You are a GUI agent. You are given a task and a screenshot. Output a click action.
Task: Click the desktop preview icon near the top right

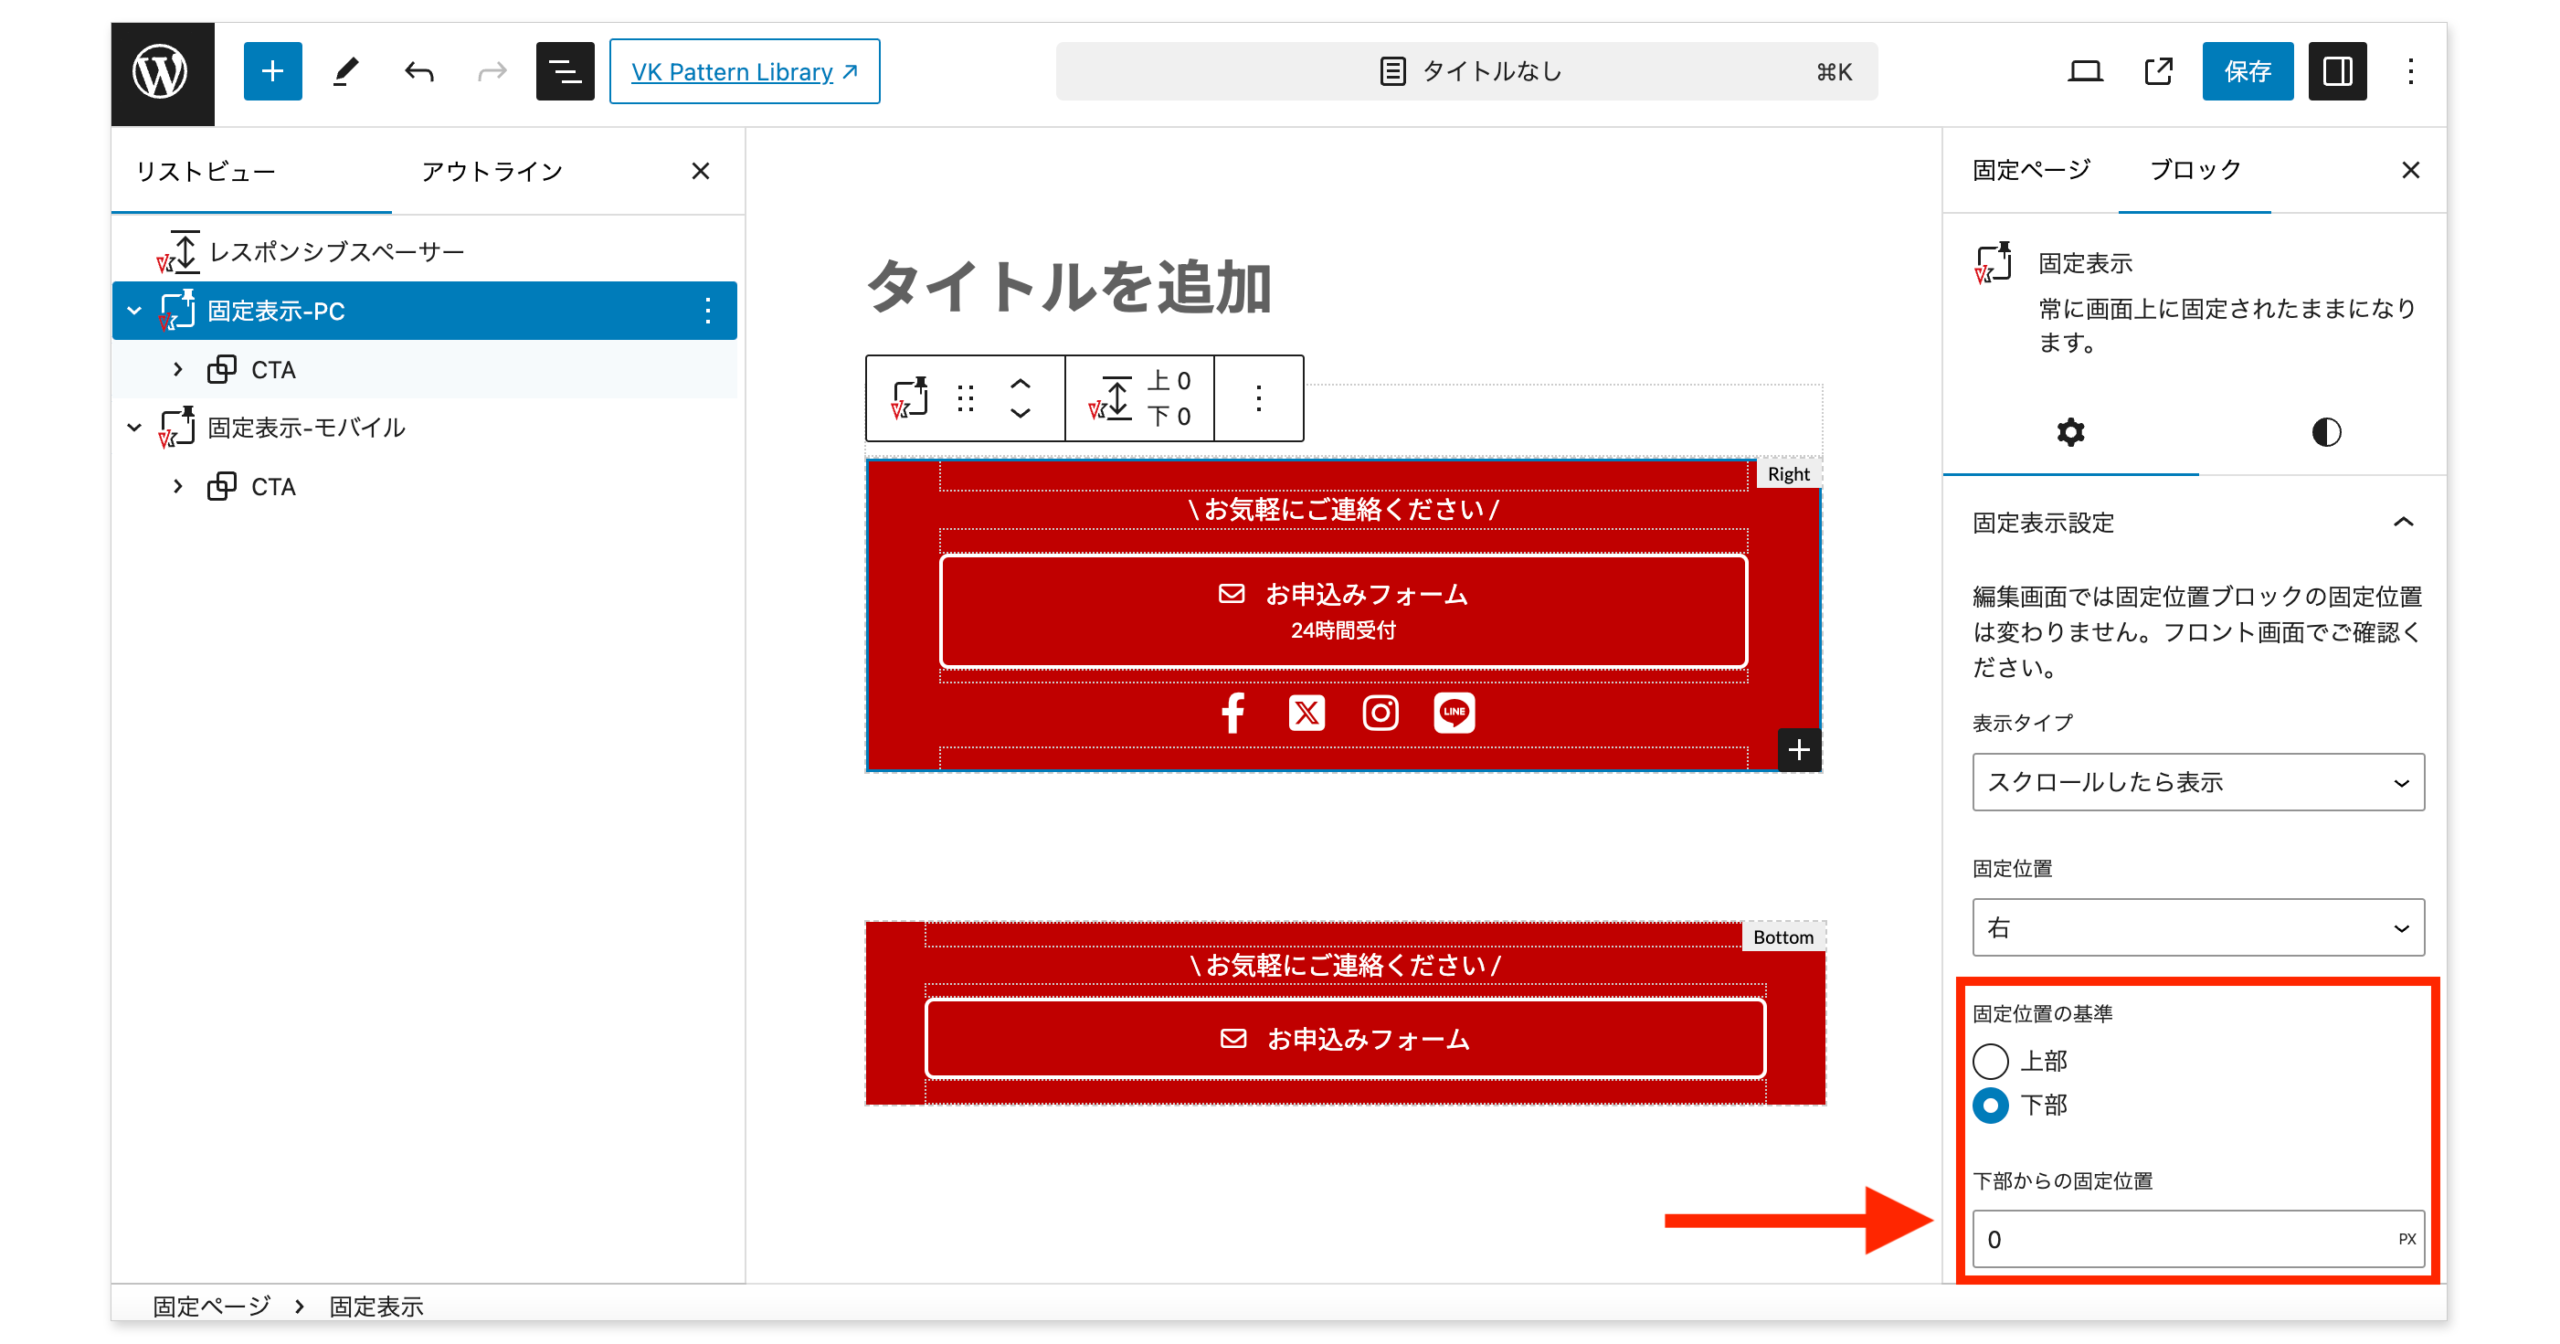pos(2085,71)
